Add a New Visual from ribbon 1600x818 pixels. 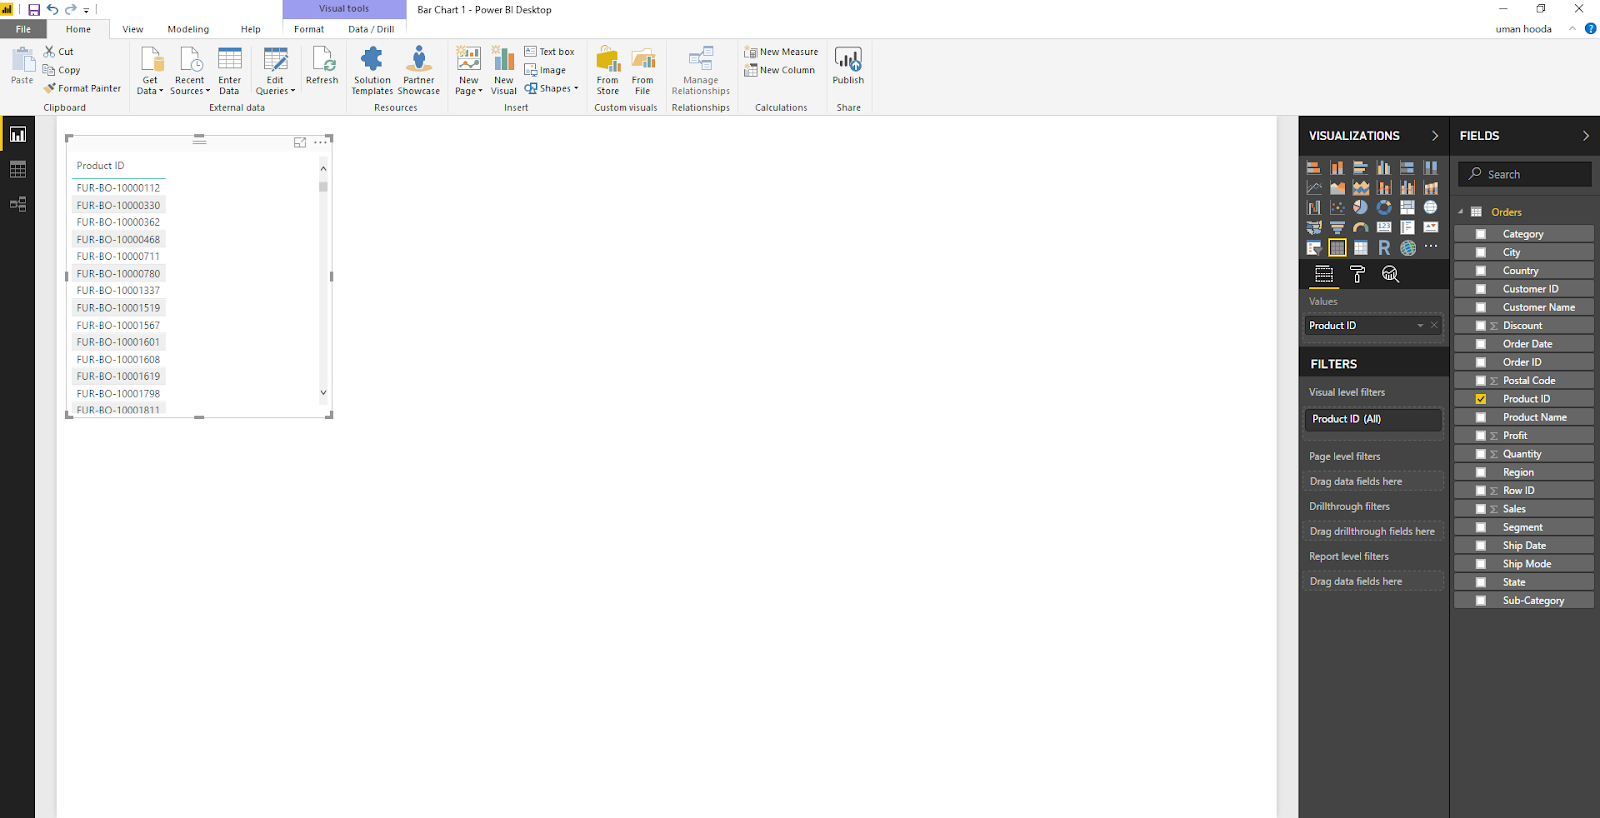[x=504, y=71]
